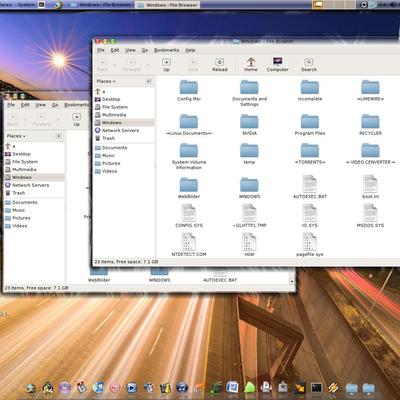Open Computer from the front window toolbar
This screenshot has height=400, width=400.
point(277,65)
